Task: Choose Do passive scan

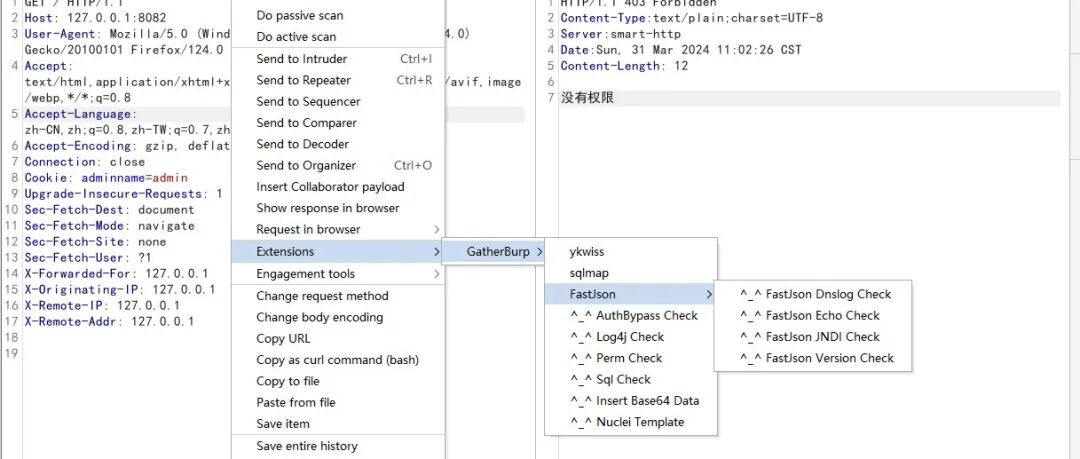Action: pos(338,15)
